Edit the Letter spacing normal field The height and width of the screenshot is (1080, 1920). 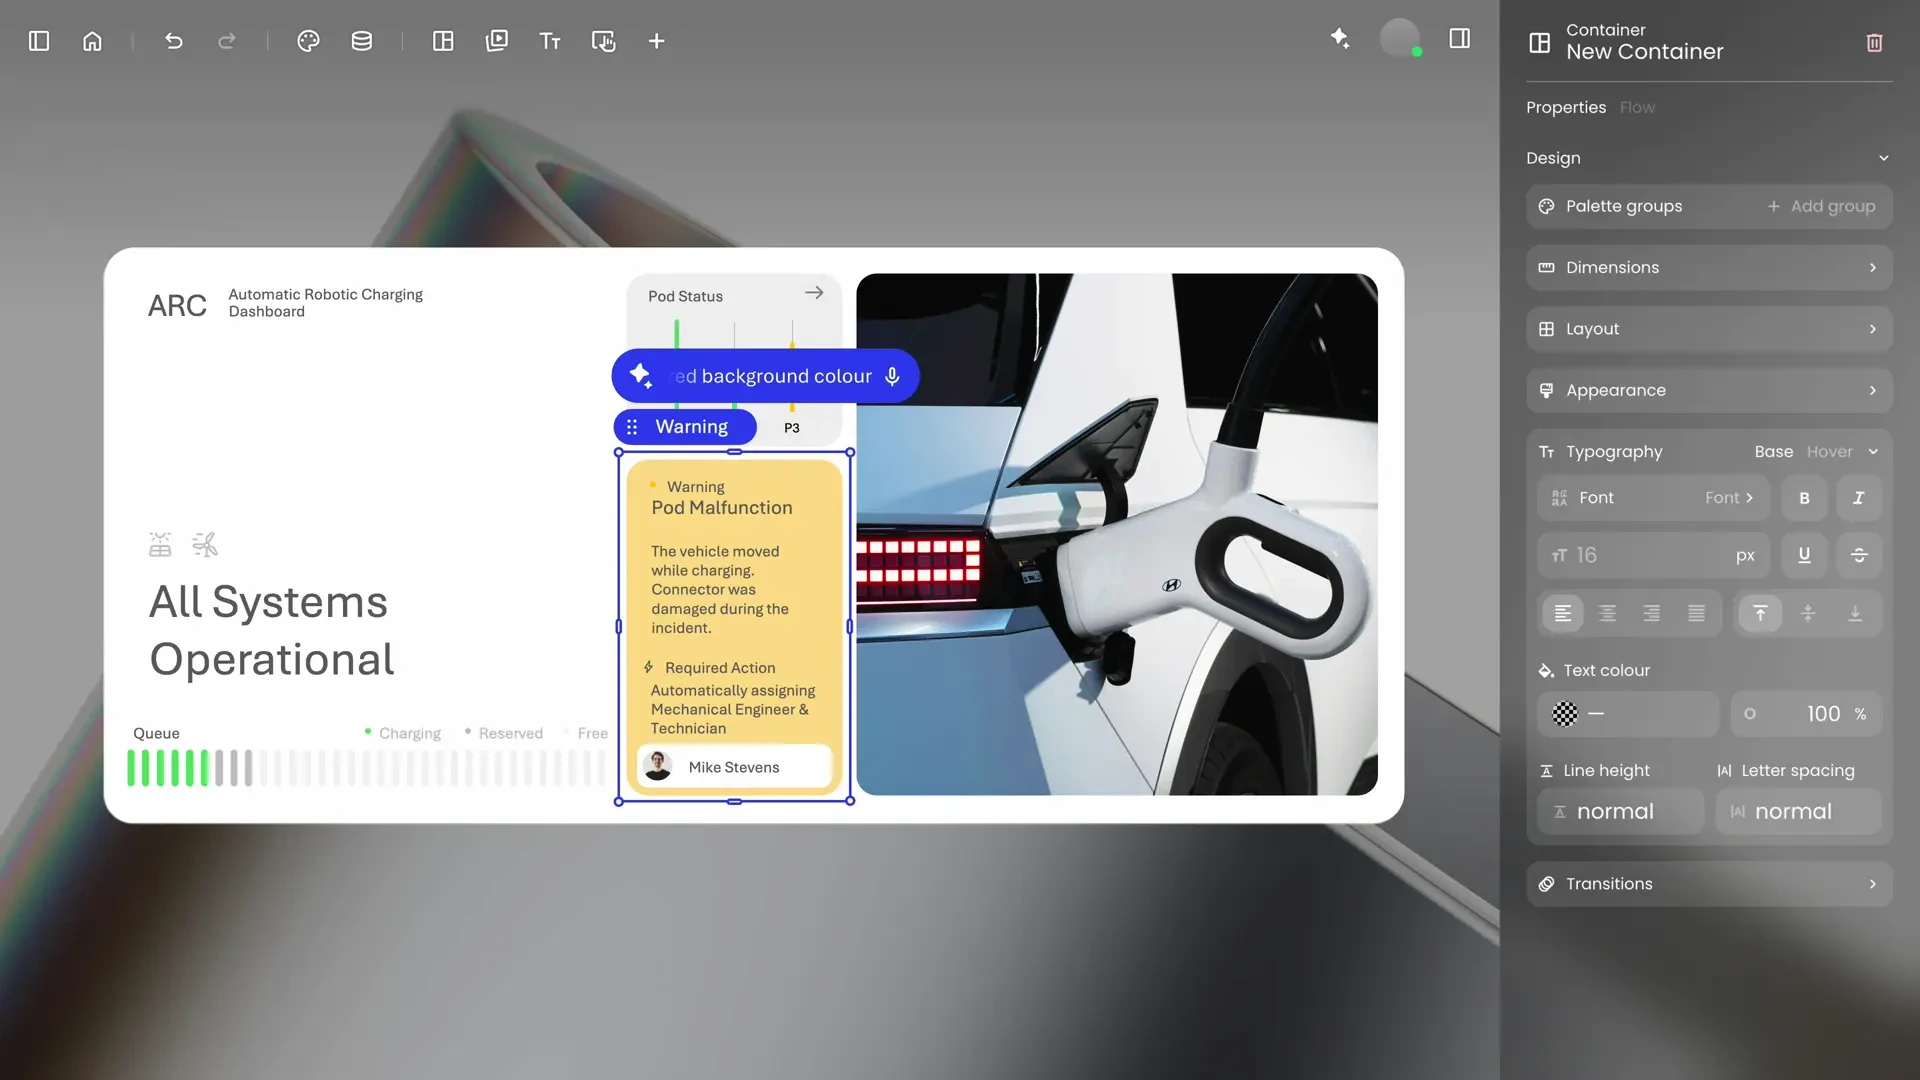1798,812
